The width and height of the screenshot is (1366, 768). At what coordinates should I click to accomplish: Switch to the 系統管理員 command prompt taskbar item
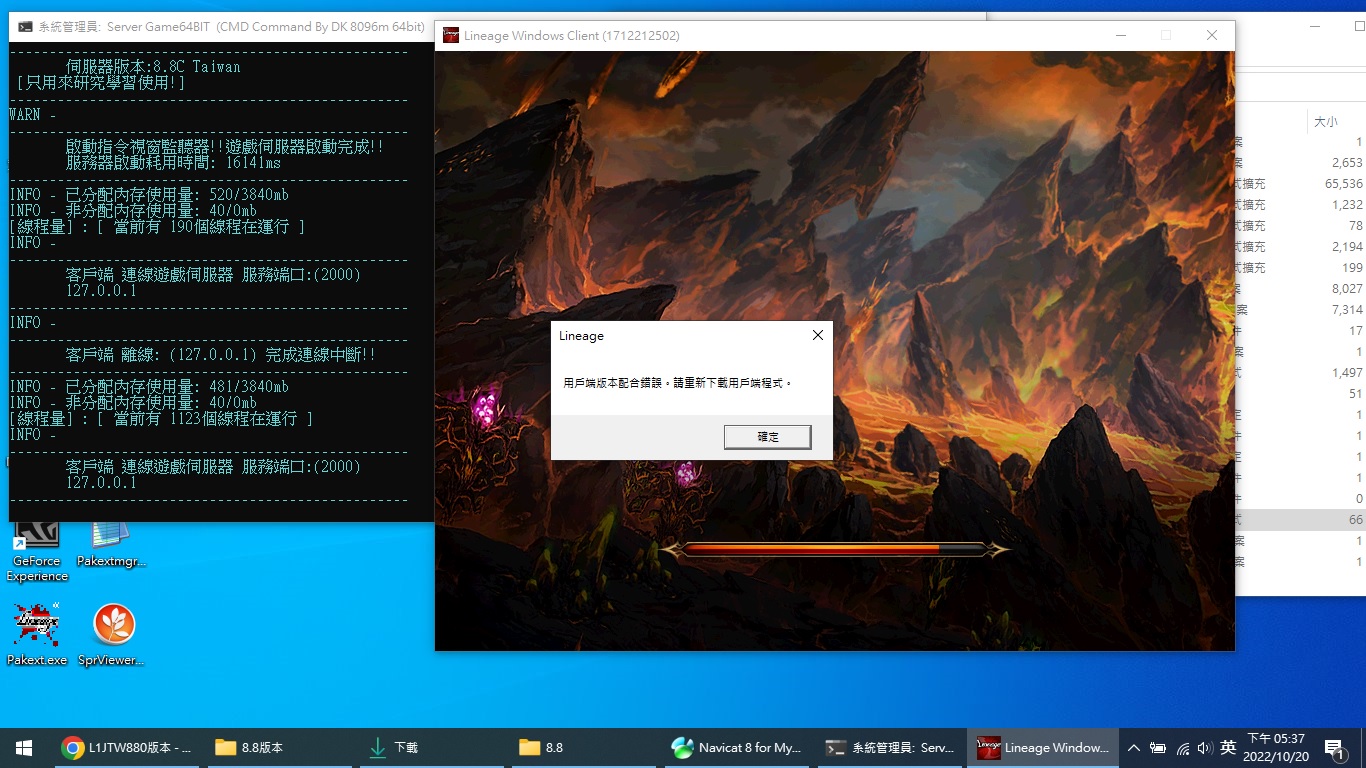(x=888, y=748)
